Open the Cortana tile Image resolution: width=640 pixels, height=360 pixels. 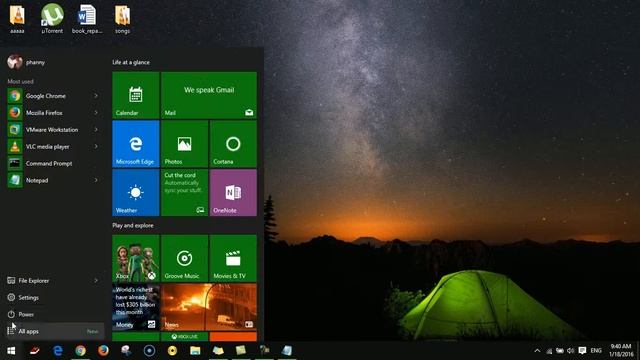point(233,144)
